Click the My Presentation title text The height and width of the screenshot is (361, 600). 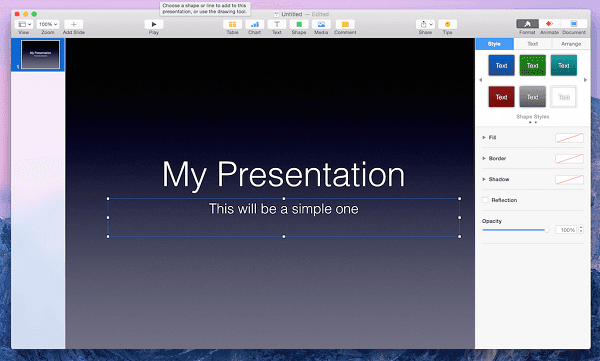point(283,175)
